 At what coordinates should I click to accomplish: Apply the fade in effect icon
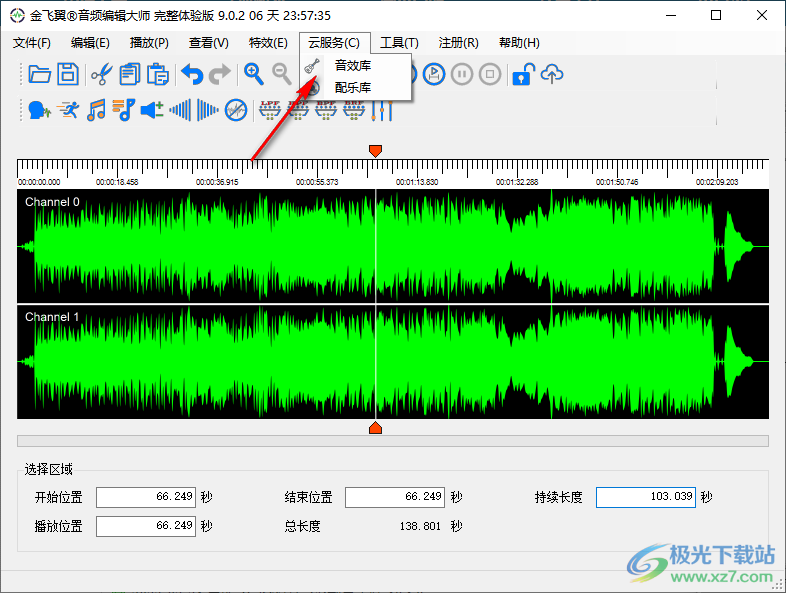[180, 110]
